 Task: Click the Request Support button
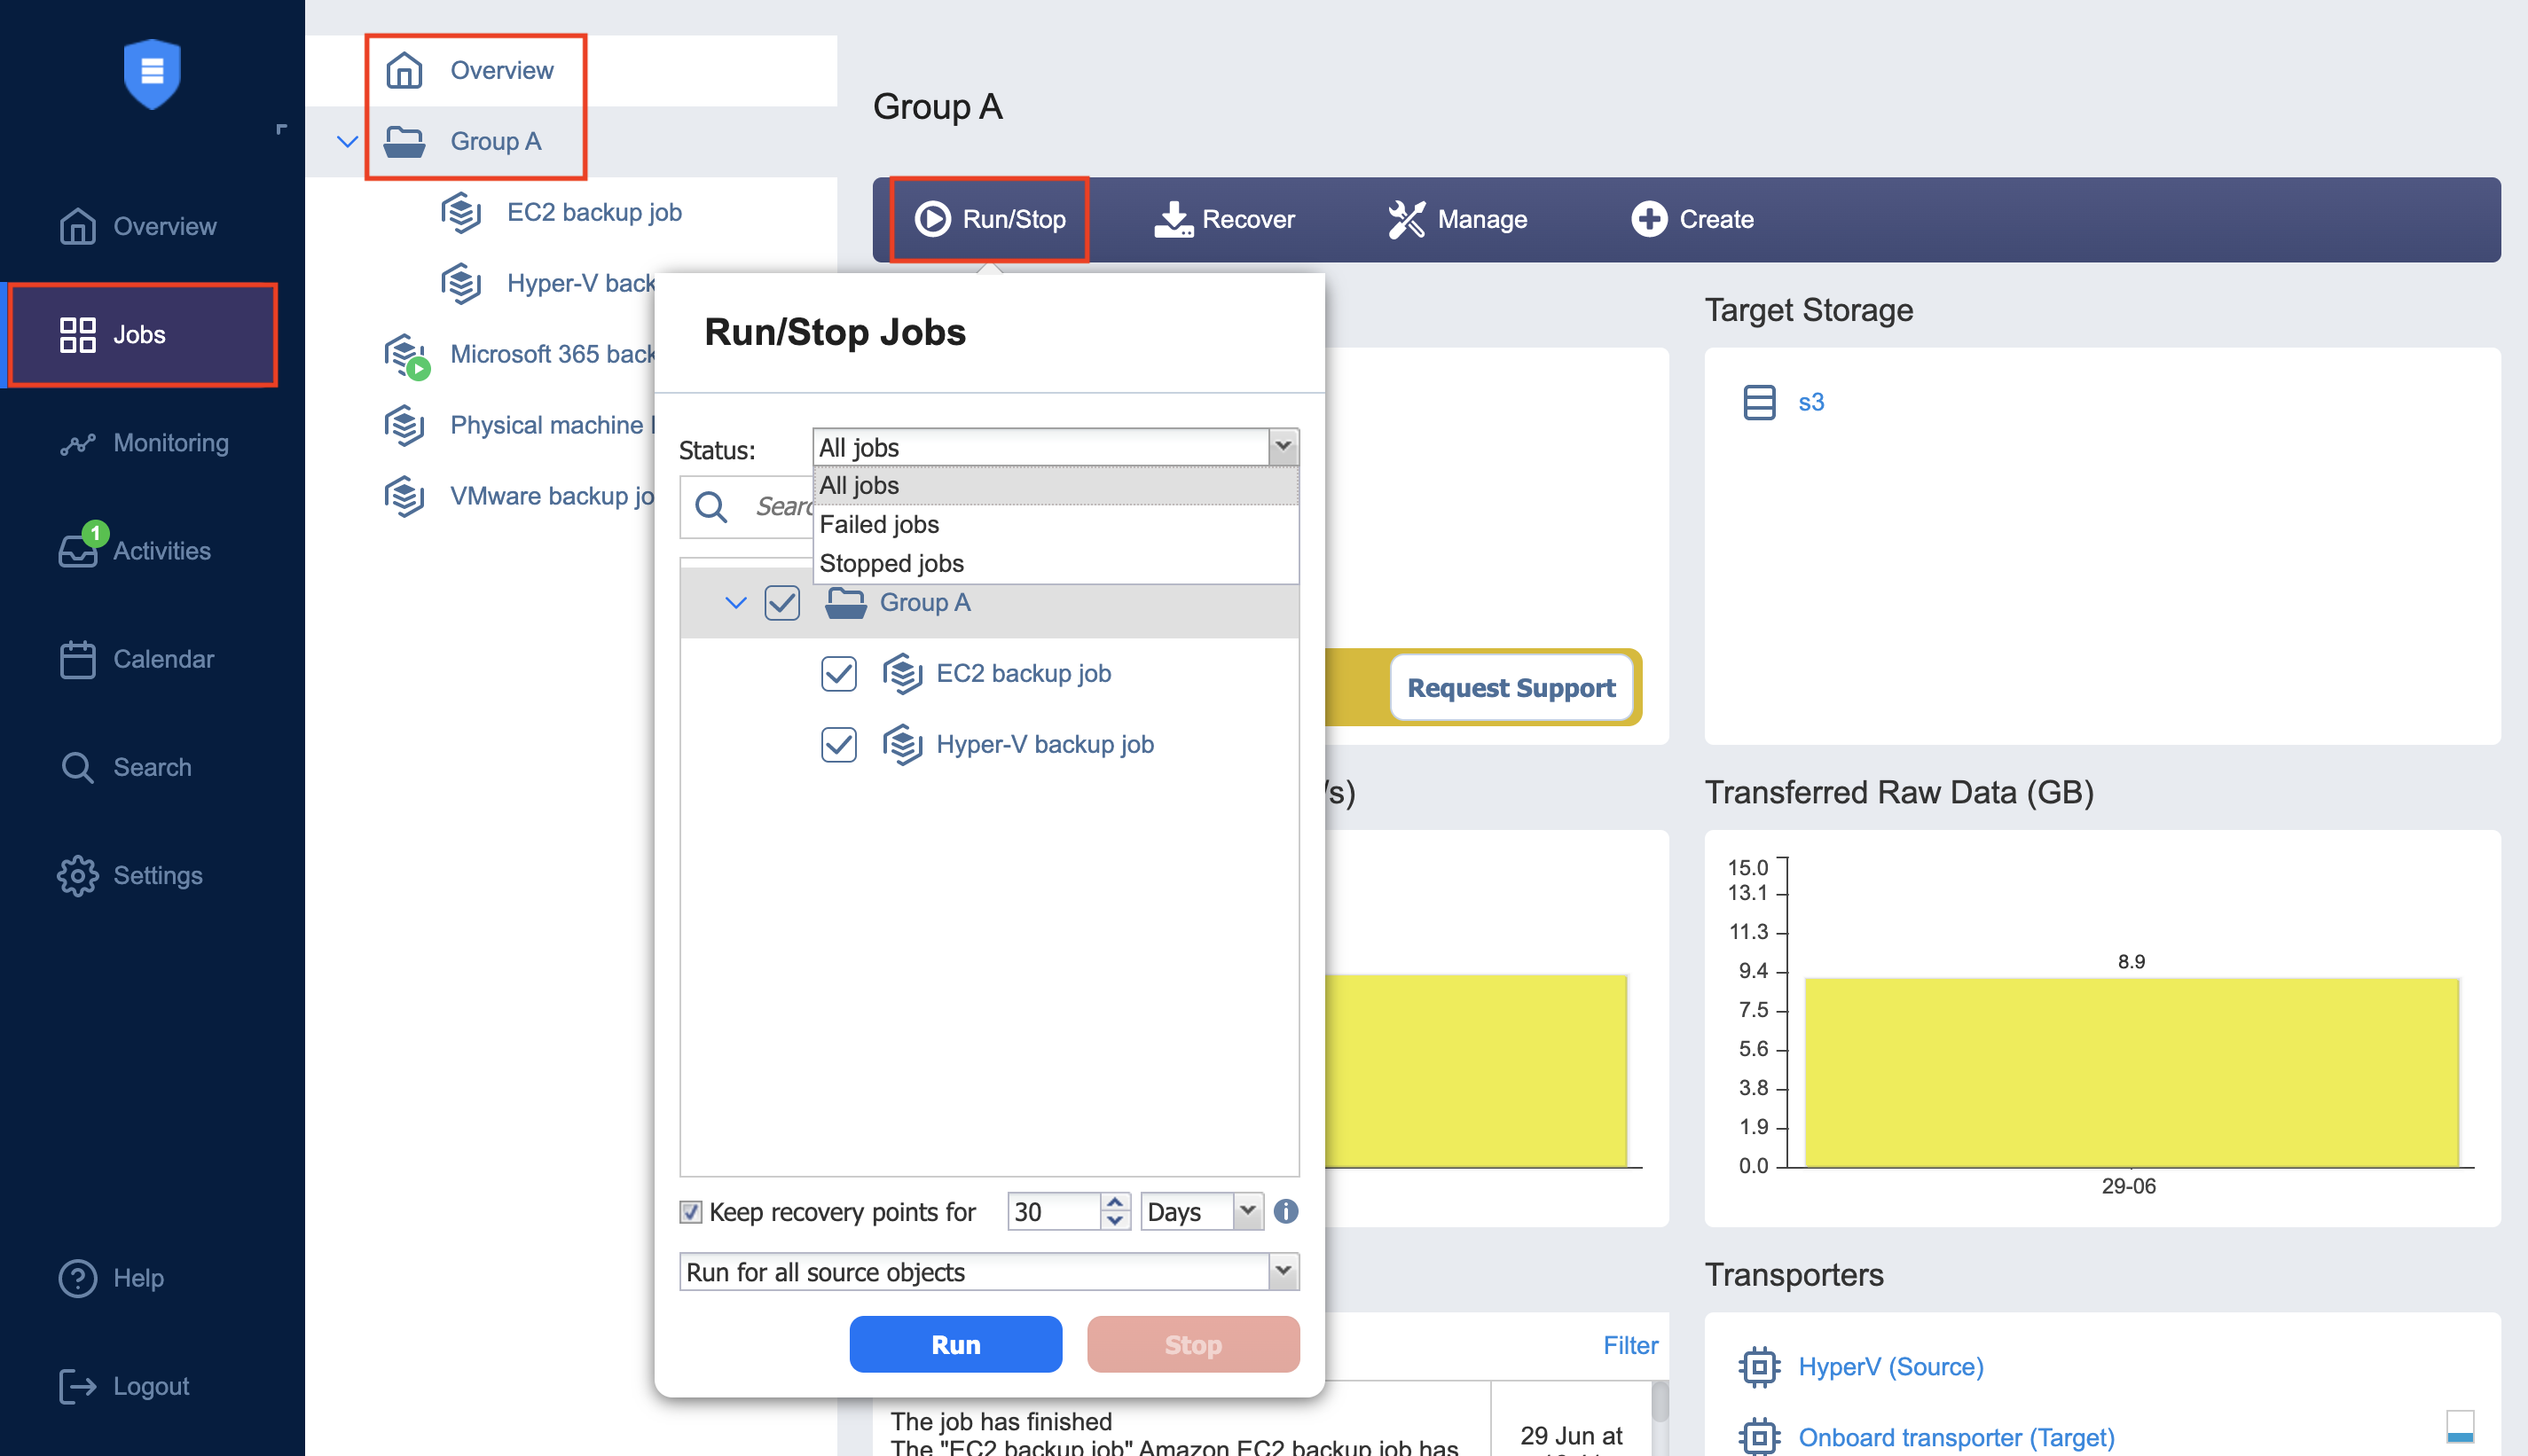coord(1510,687)
